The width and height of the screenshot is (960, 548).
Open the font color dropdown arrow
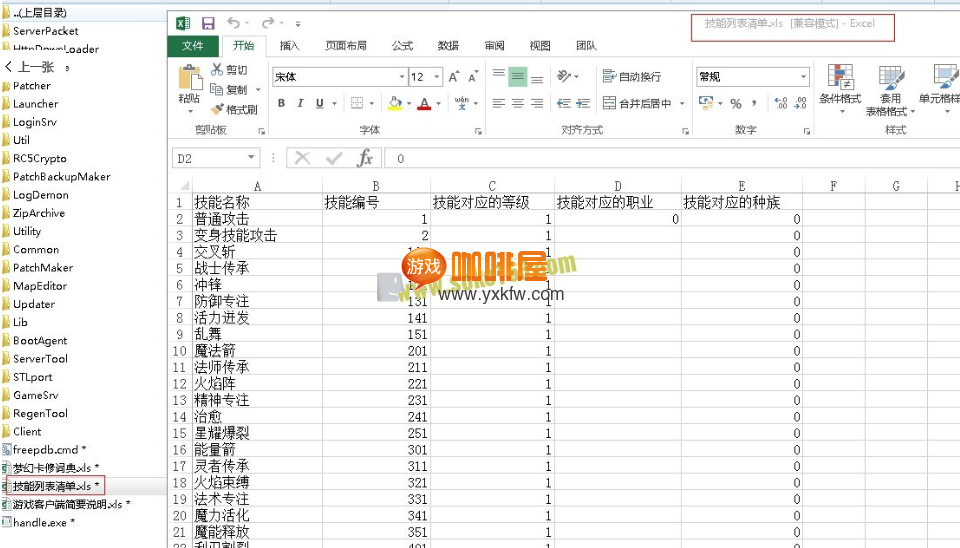click(x=439, y=103)
